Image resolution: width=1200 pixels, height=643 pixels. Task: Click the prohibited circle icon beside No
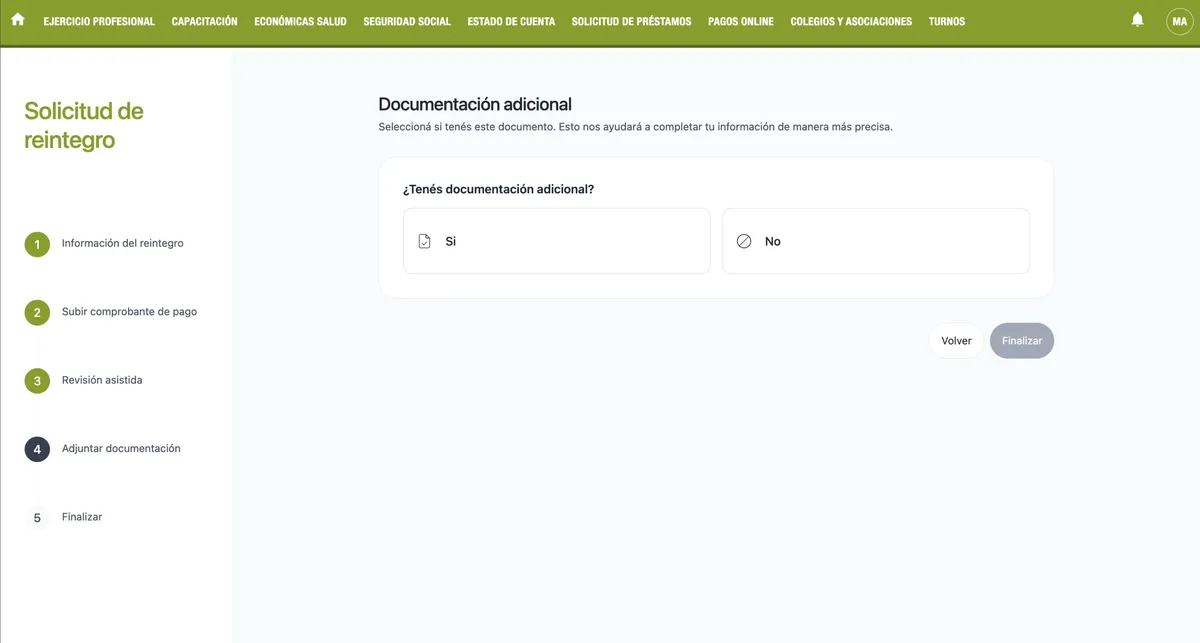click(x=744, y=241)
